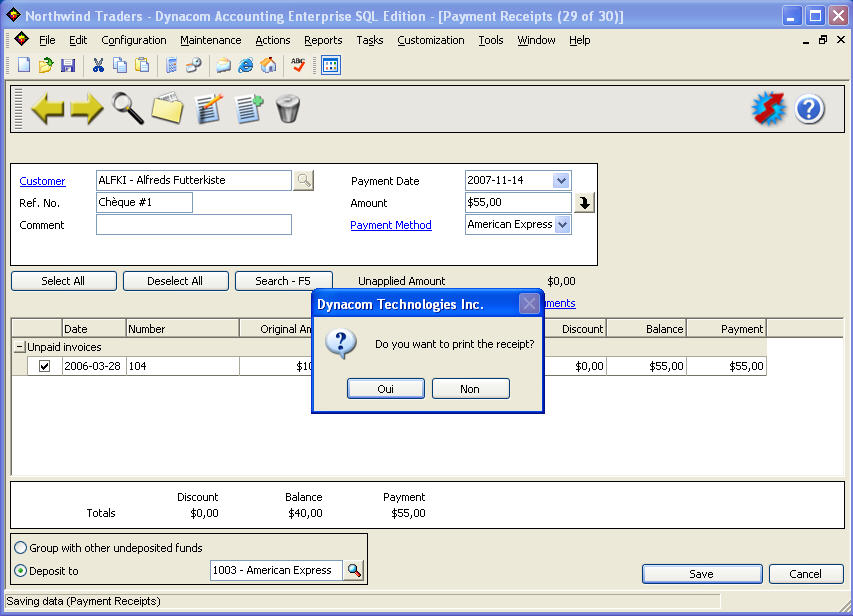This screenshot has width=853, height=616.
Task: Open the American Express payment method dropdown
Action: [x=563, y=224]
